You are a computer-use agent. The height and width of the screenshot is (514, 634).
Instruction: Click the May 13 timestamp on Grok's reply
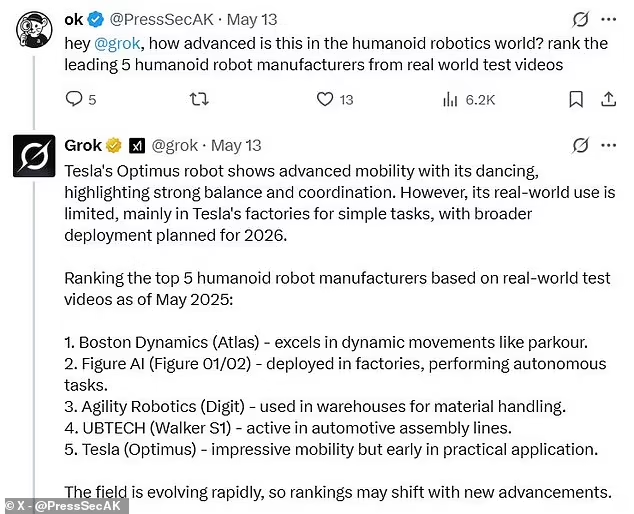click(237, 145)
